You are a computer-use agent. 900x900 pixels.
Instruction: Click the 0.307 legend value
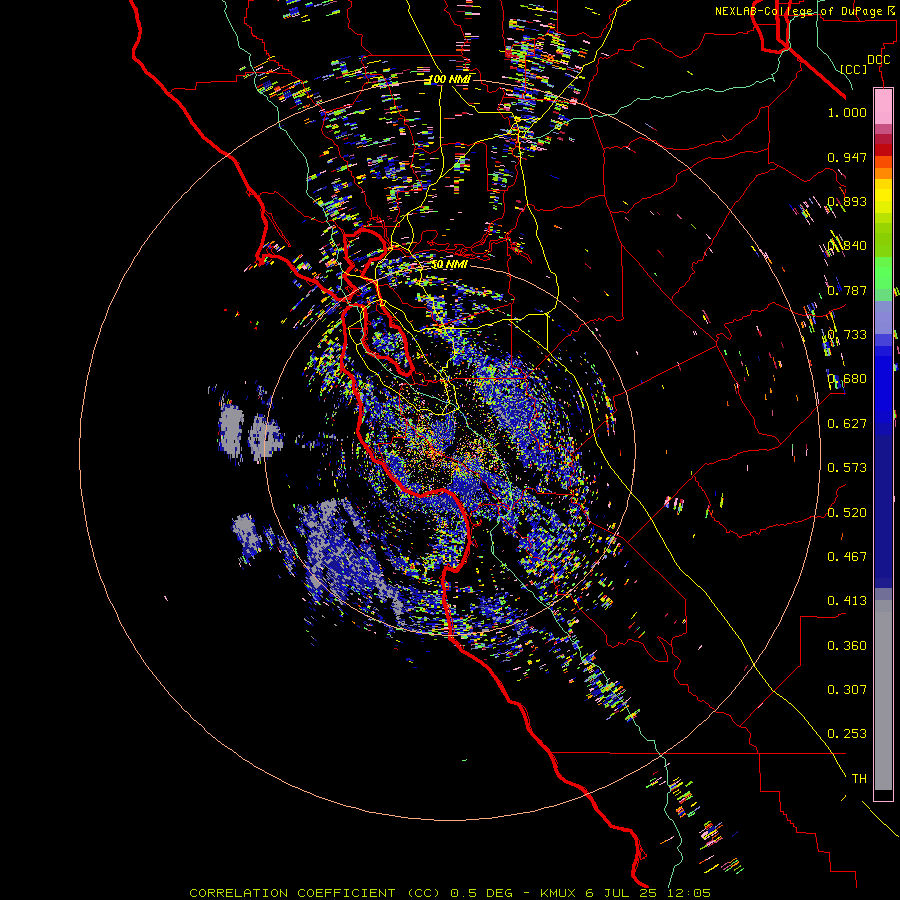[847, 689]
